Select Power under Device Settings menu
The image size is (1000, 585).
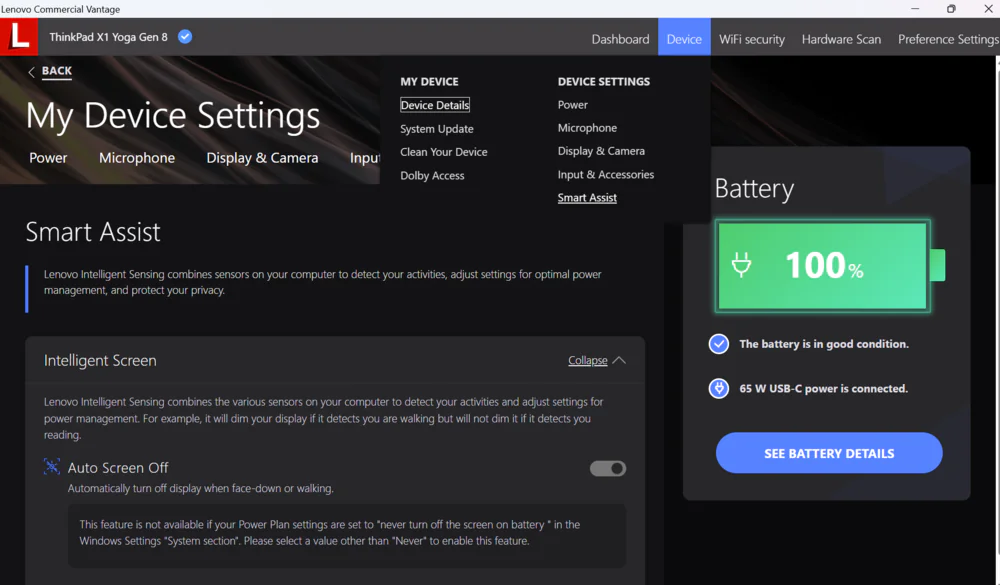573,105
